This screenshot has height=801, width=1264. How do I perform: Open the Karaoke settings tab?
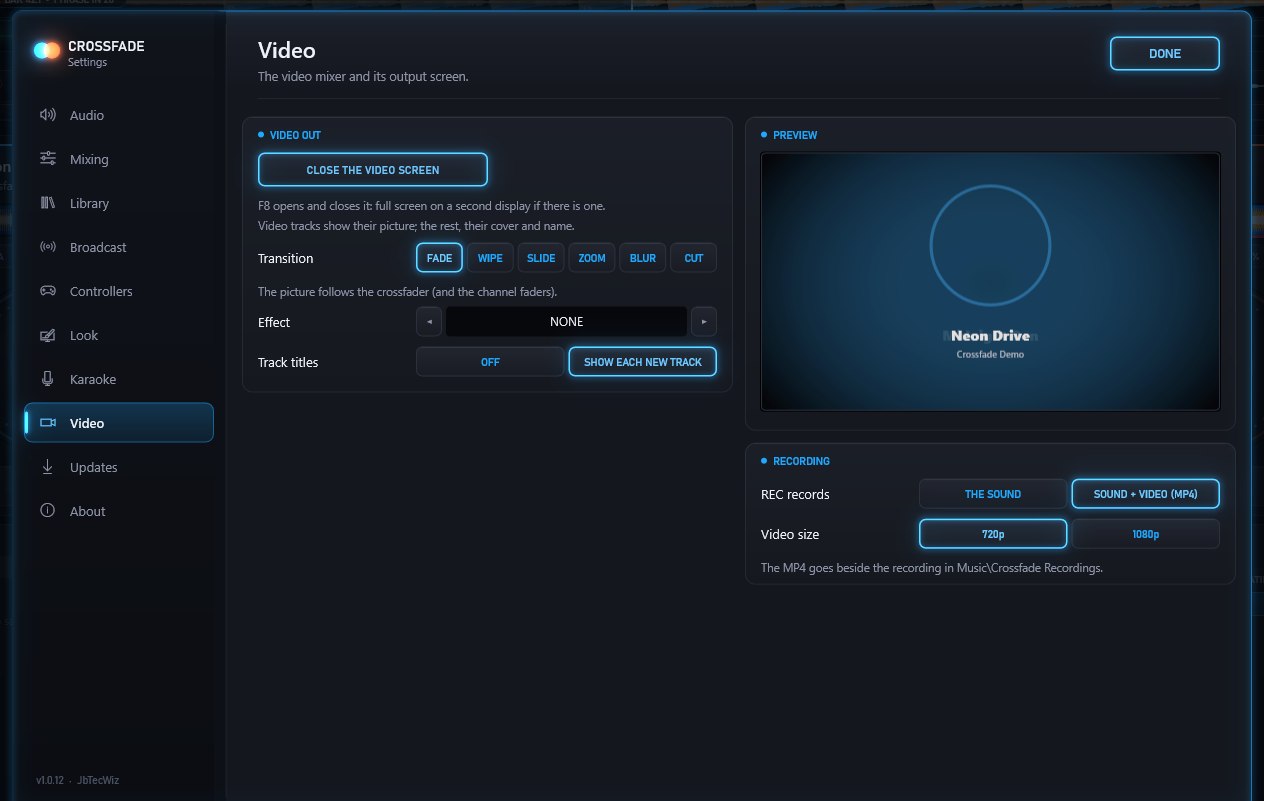pos(119,379)
